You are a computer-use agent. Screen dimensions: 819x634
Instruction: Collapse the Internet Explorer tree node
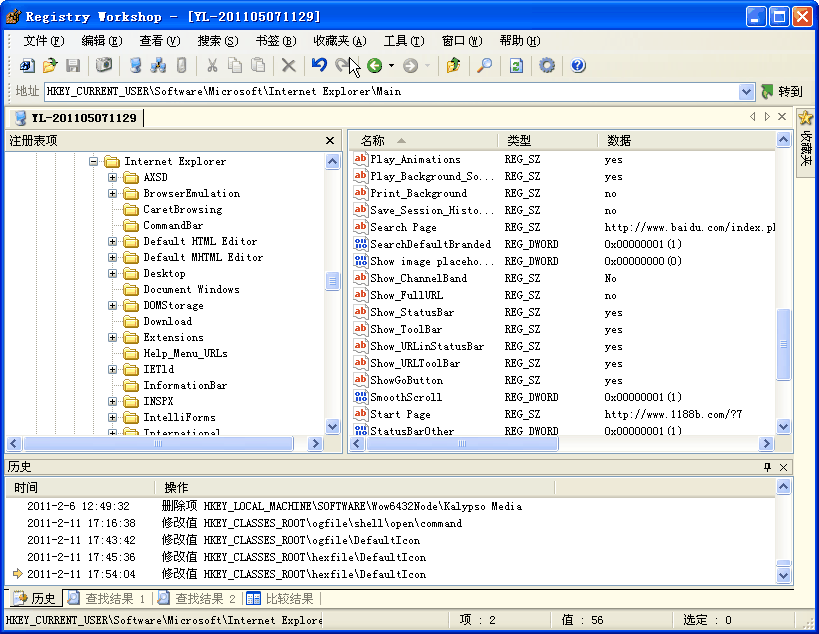click(x=94, y=162)
